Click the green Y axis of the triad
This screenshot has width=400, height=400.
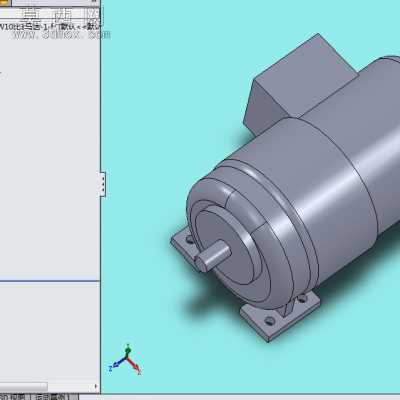tap(128, 351)
